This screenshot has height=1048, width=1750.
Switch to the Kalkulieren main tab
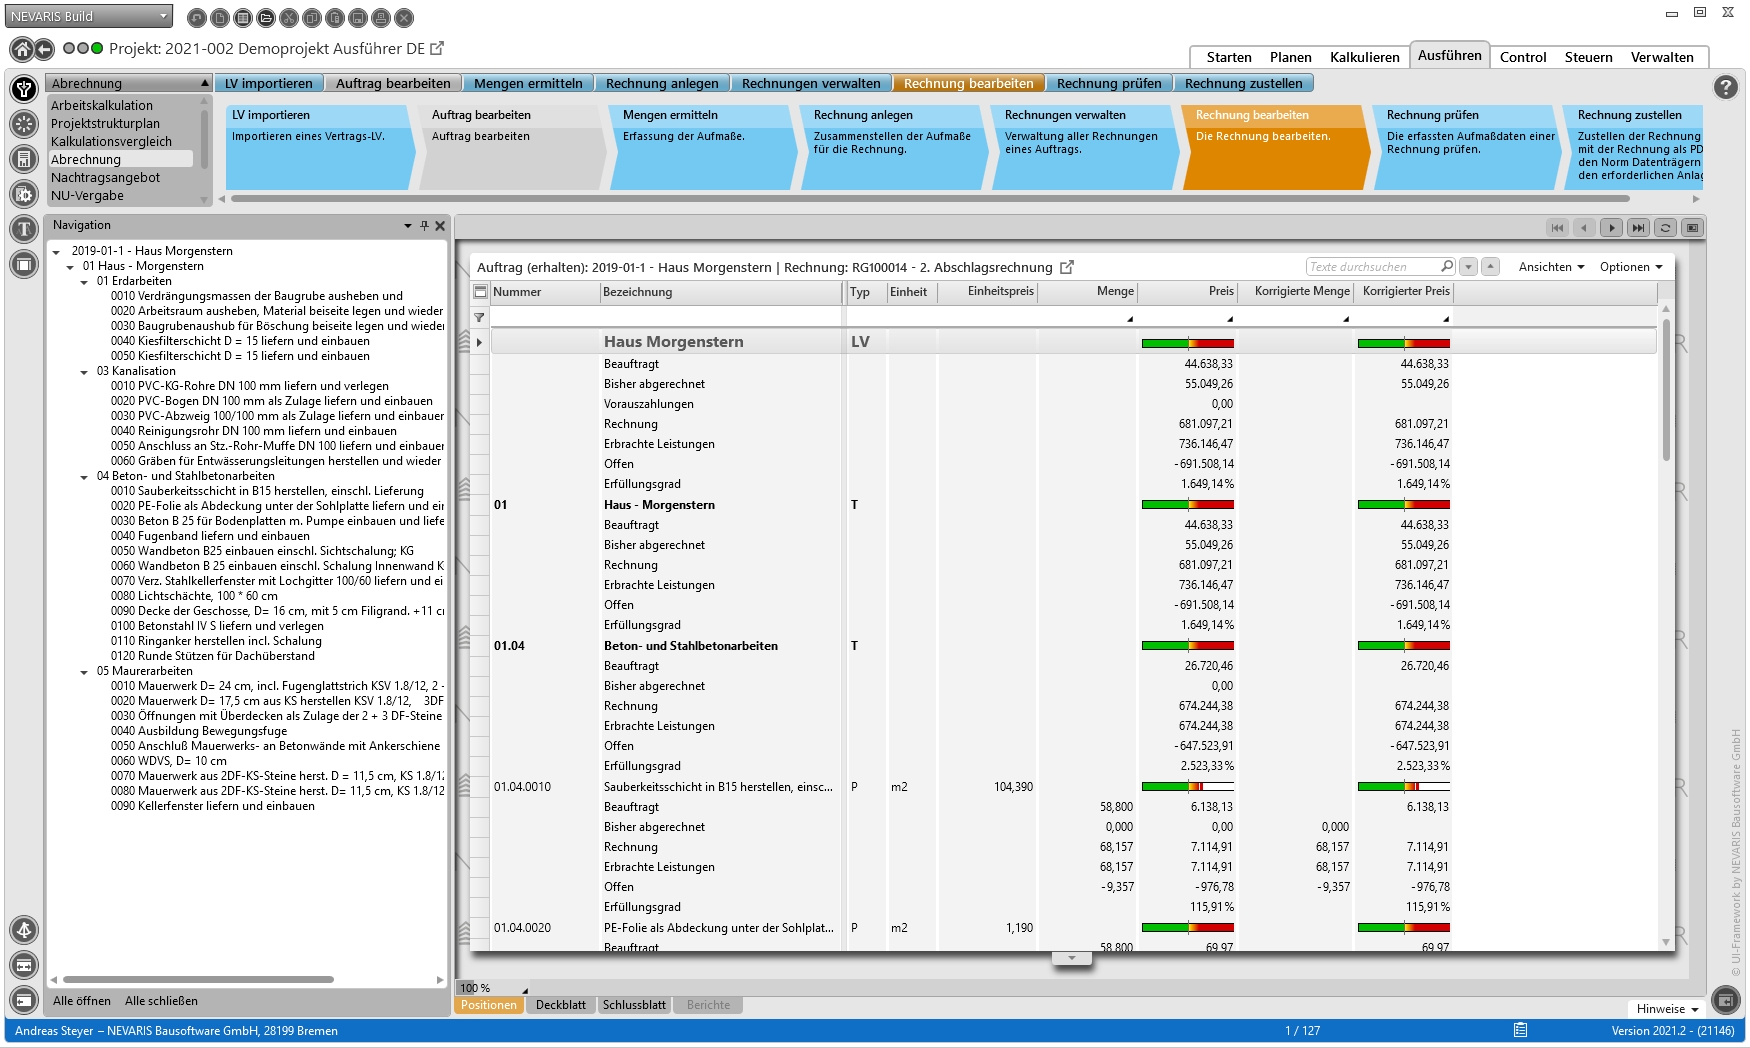(x=1365, y=57)
